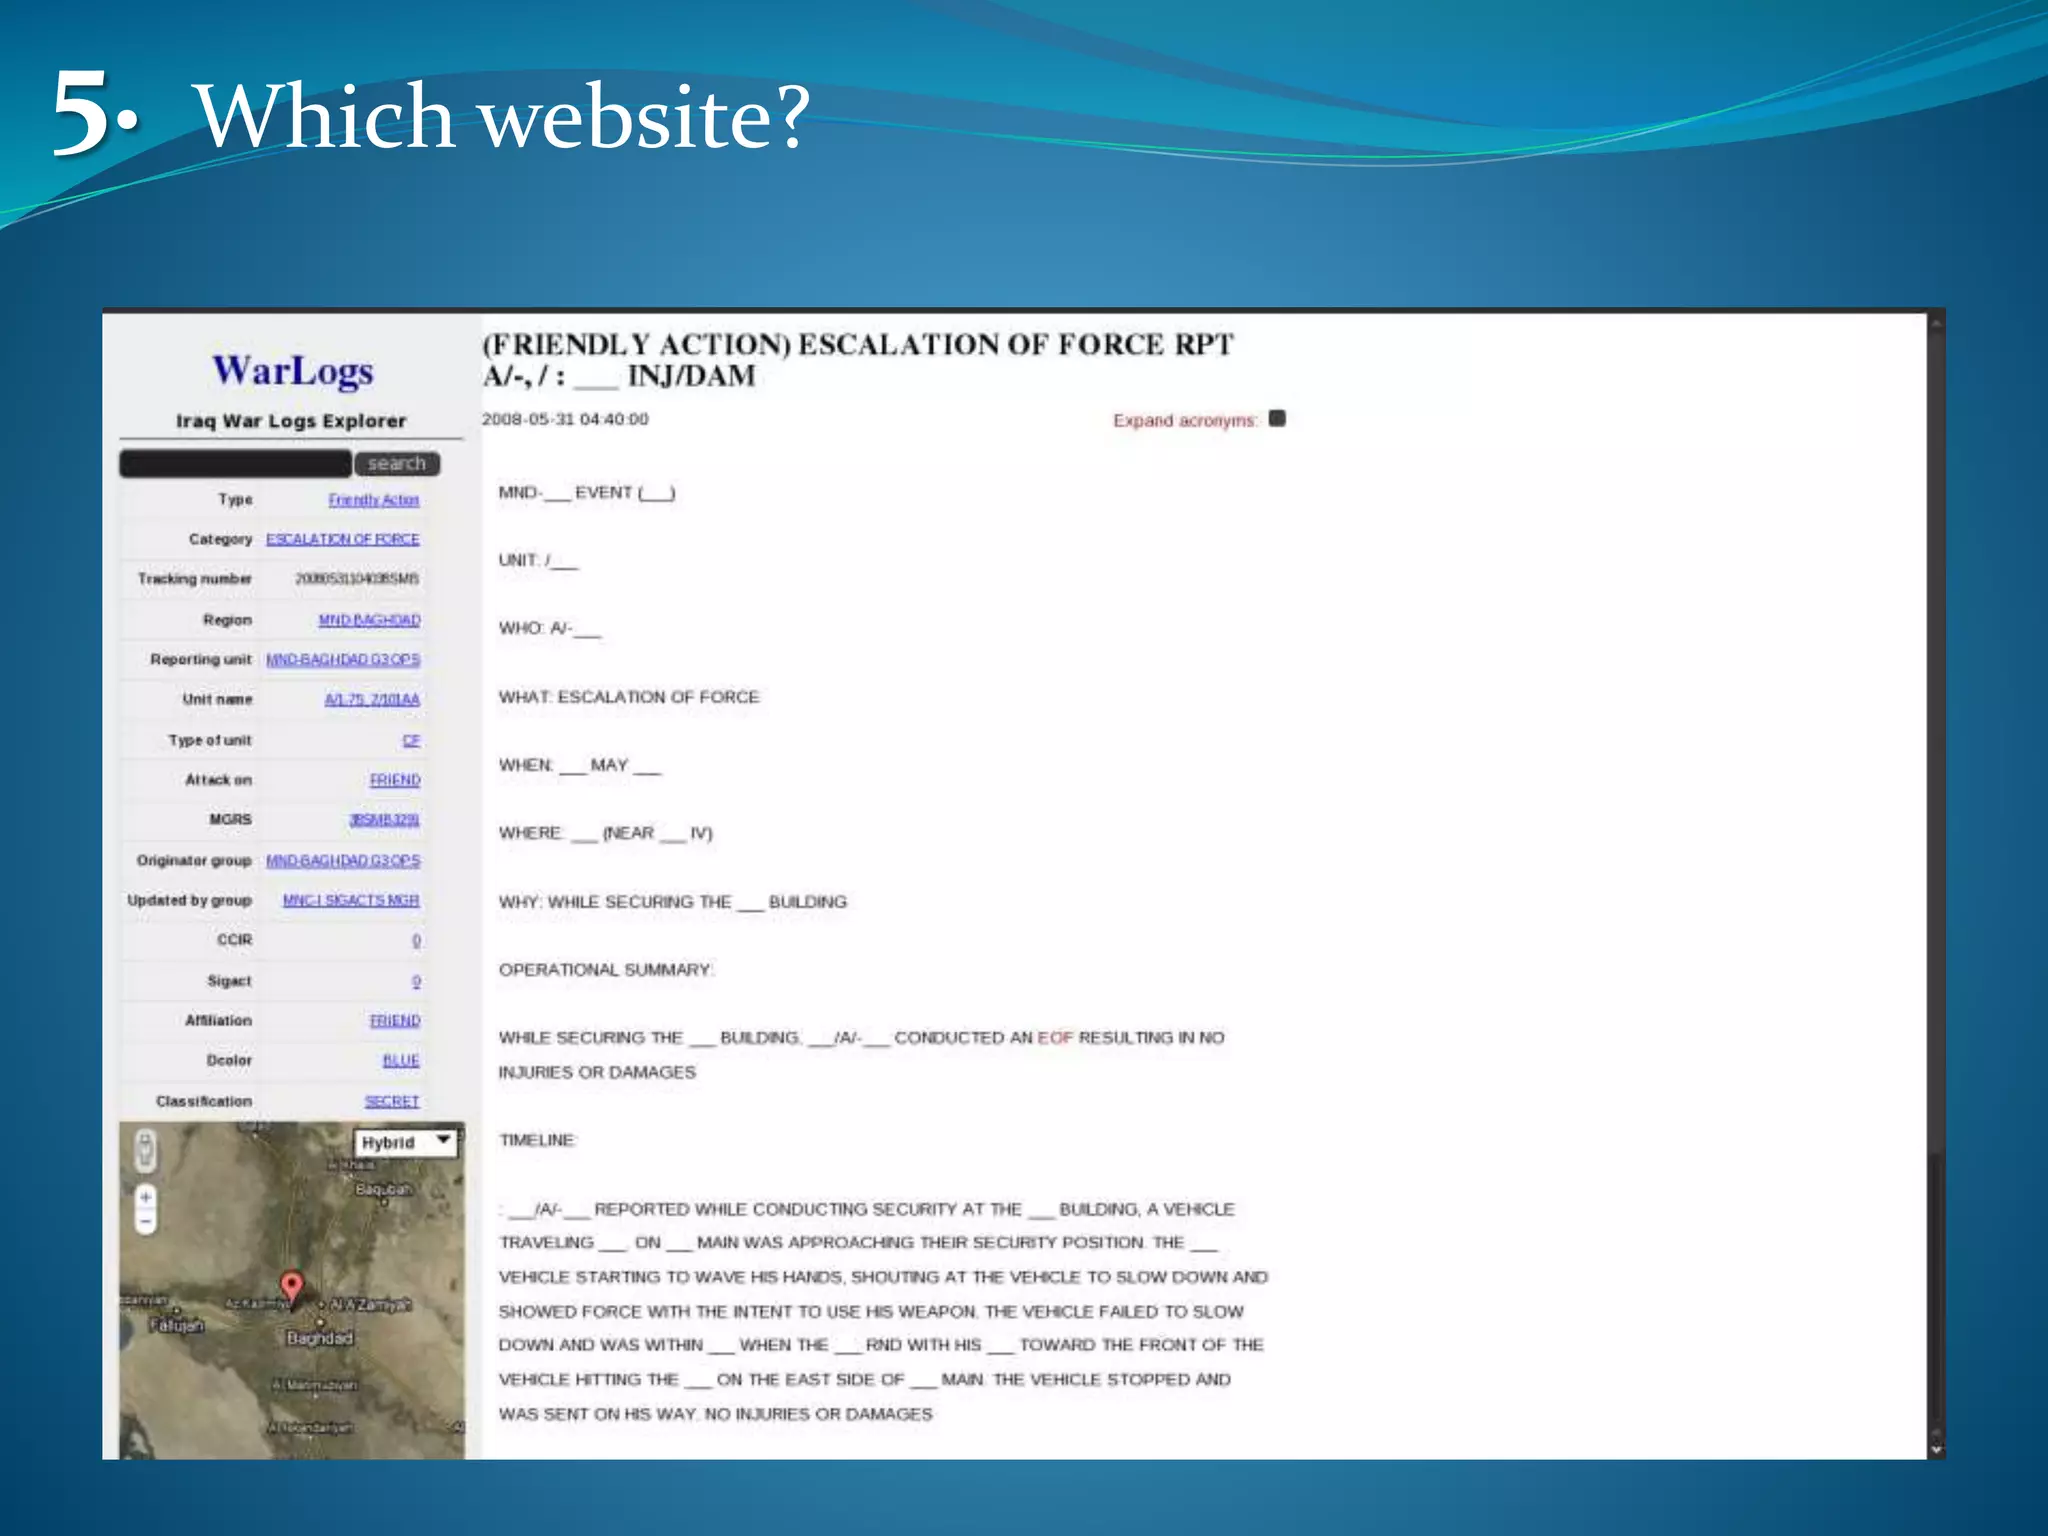This screenshot has height=1536, width=2048.
Task: Click the red EOF acronym text
Action: tap(1055, 1038)
